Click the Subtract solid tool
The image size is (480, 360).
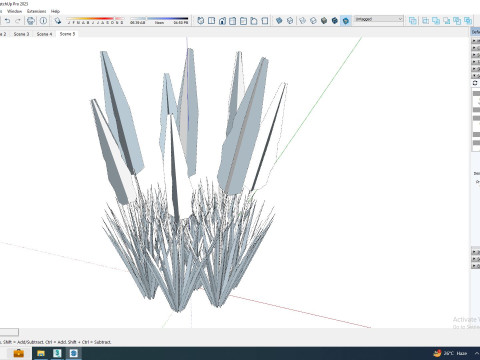[x=447, y=21]
